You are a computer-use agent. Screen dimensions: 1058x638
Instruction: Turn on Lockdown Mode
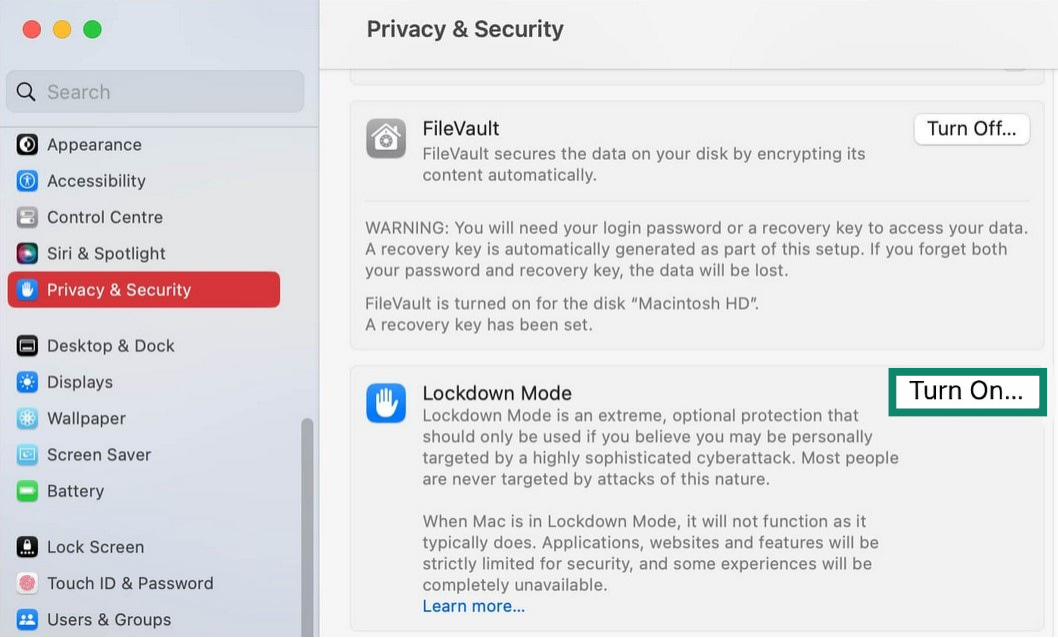pos(966,391)
